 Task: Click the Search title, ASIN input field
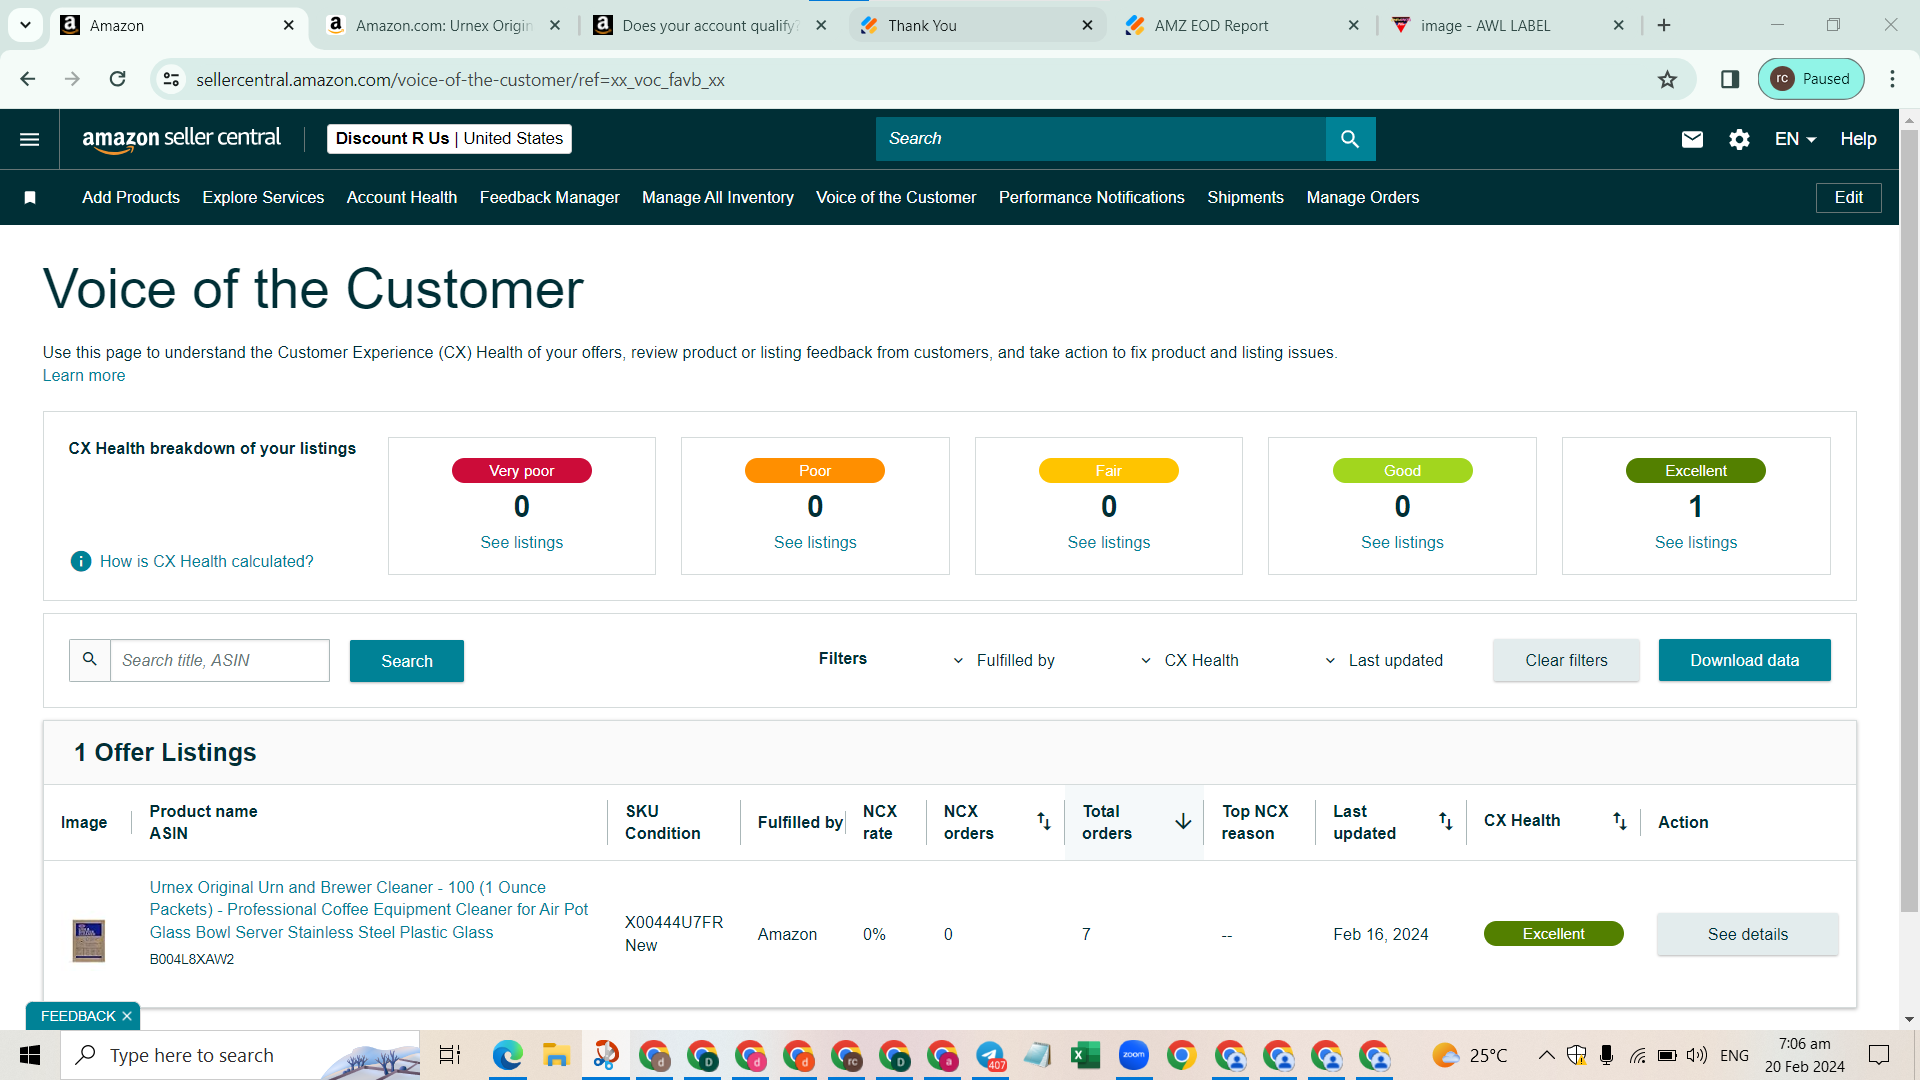(x=219, y=660)
